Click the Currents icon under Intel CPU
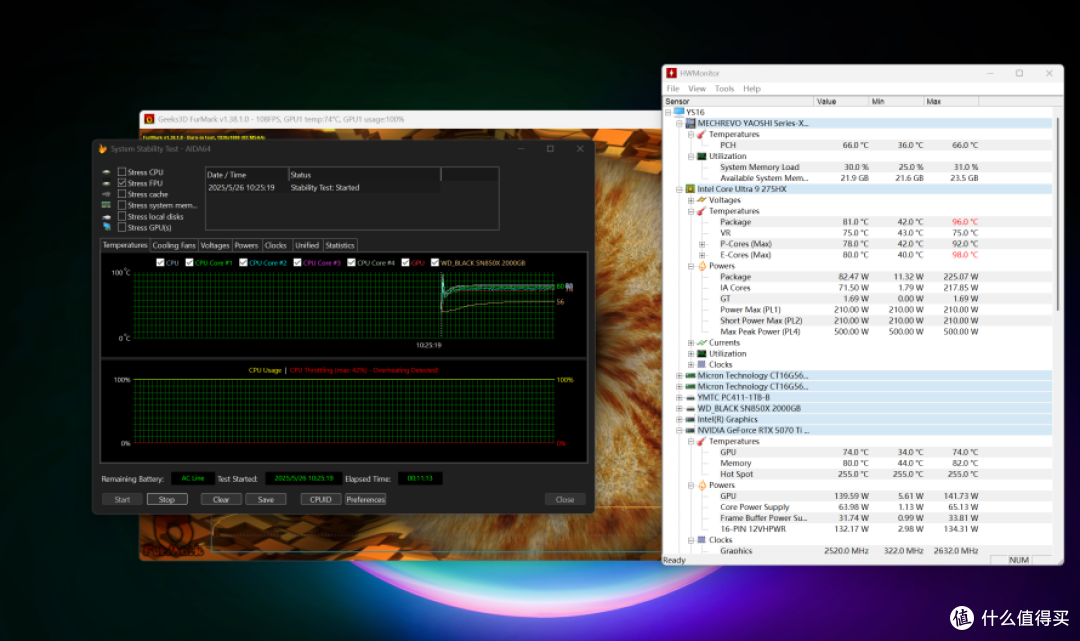The width and height of the screenshot is (1080, 641). click(x=702, y=342)
